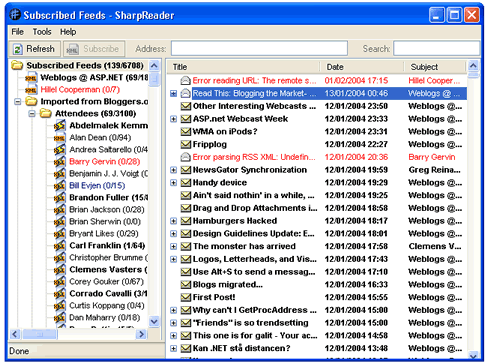Open the File menu
Viewport: 488px width, 364px height.
tap(17, 32)
